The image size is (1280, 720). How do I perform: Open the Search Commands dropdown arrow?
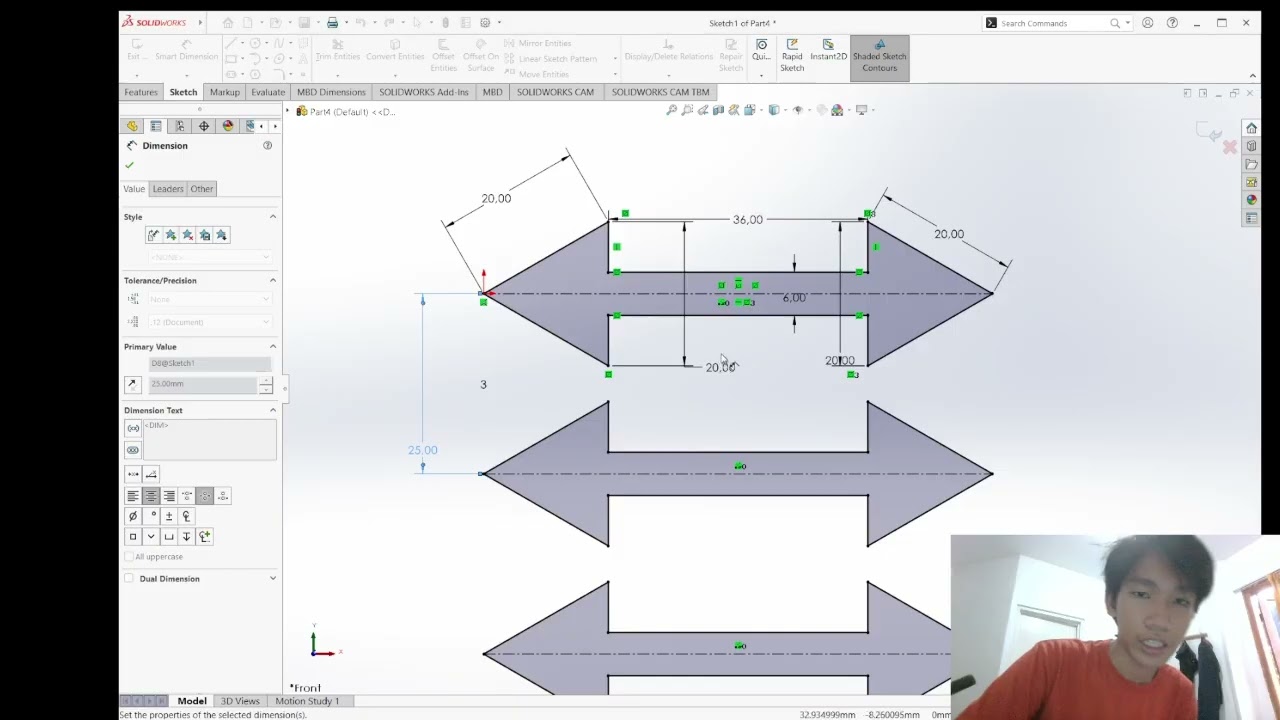(1127, 23)
